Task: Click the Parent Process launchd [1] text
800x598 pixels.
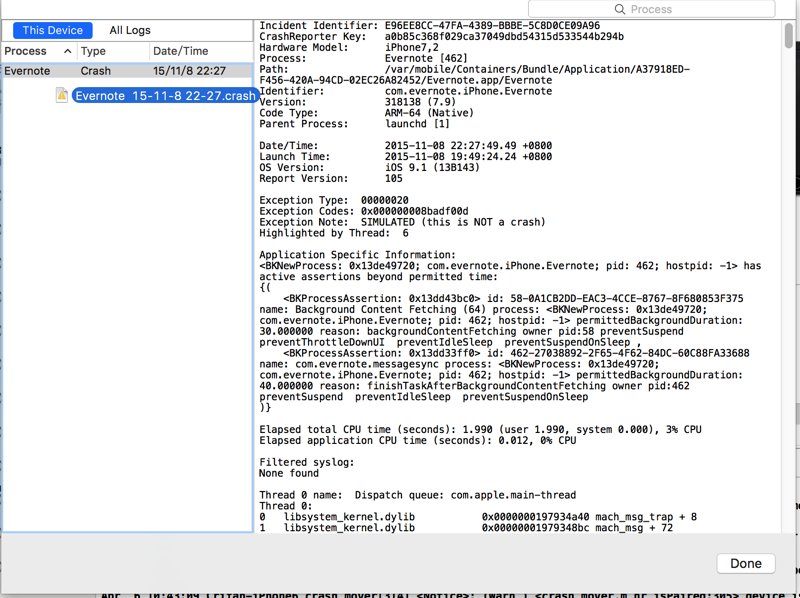Action: (354, 124)
